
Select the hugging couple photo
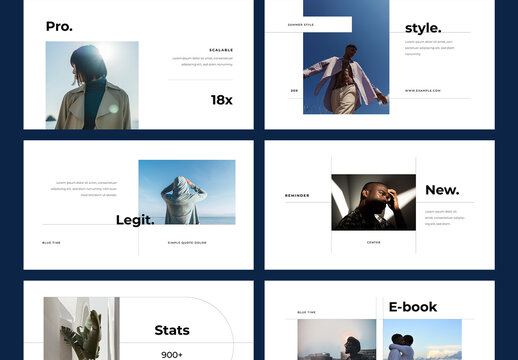[x=422, y=340]
